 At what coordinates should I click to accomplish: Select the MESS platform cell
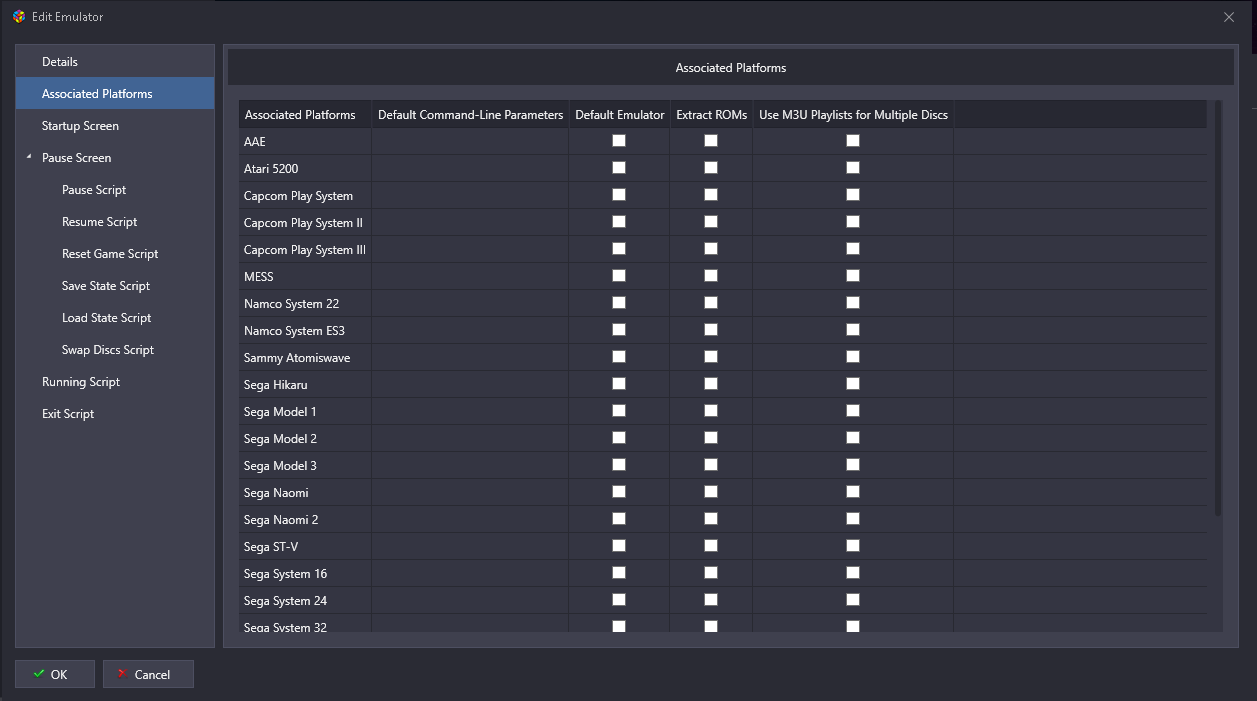pos(305,277)
